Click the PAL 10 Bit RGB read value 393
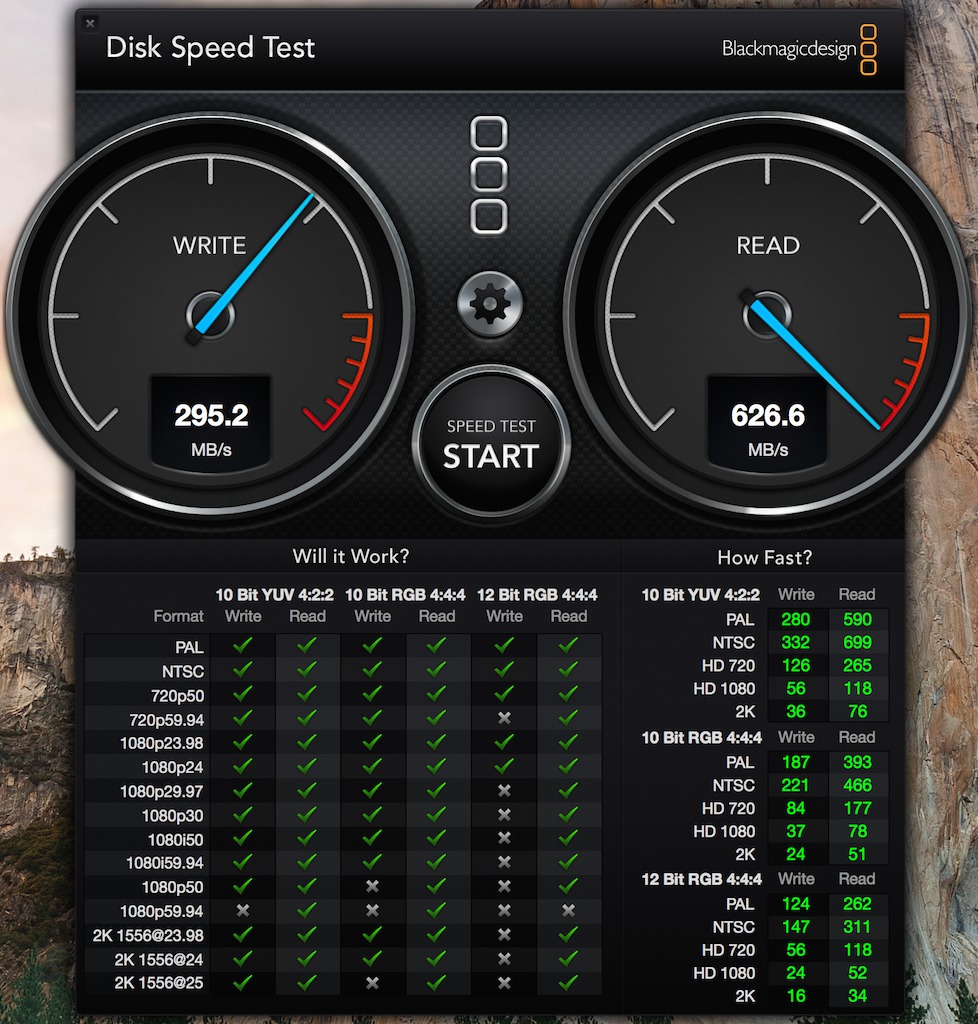This screenshot has width=978, height=1024. [x=857, y=762]
